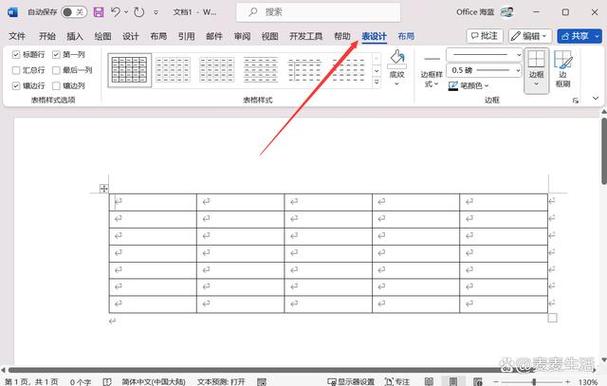Toggle the 自动保存 AutoSave switch
607x386 pixels.
click(x=74, y=12)
